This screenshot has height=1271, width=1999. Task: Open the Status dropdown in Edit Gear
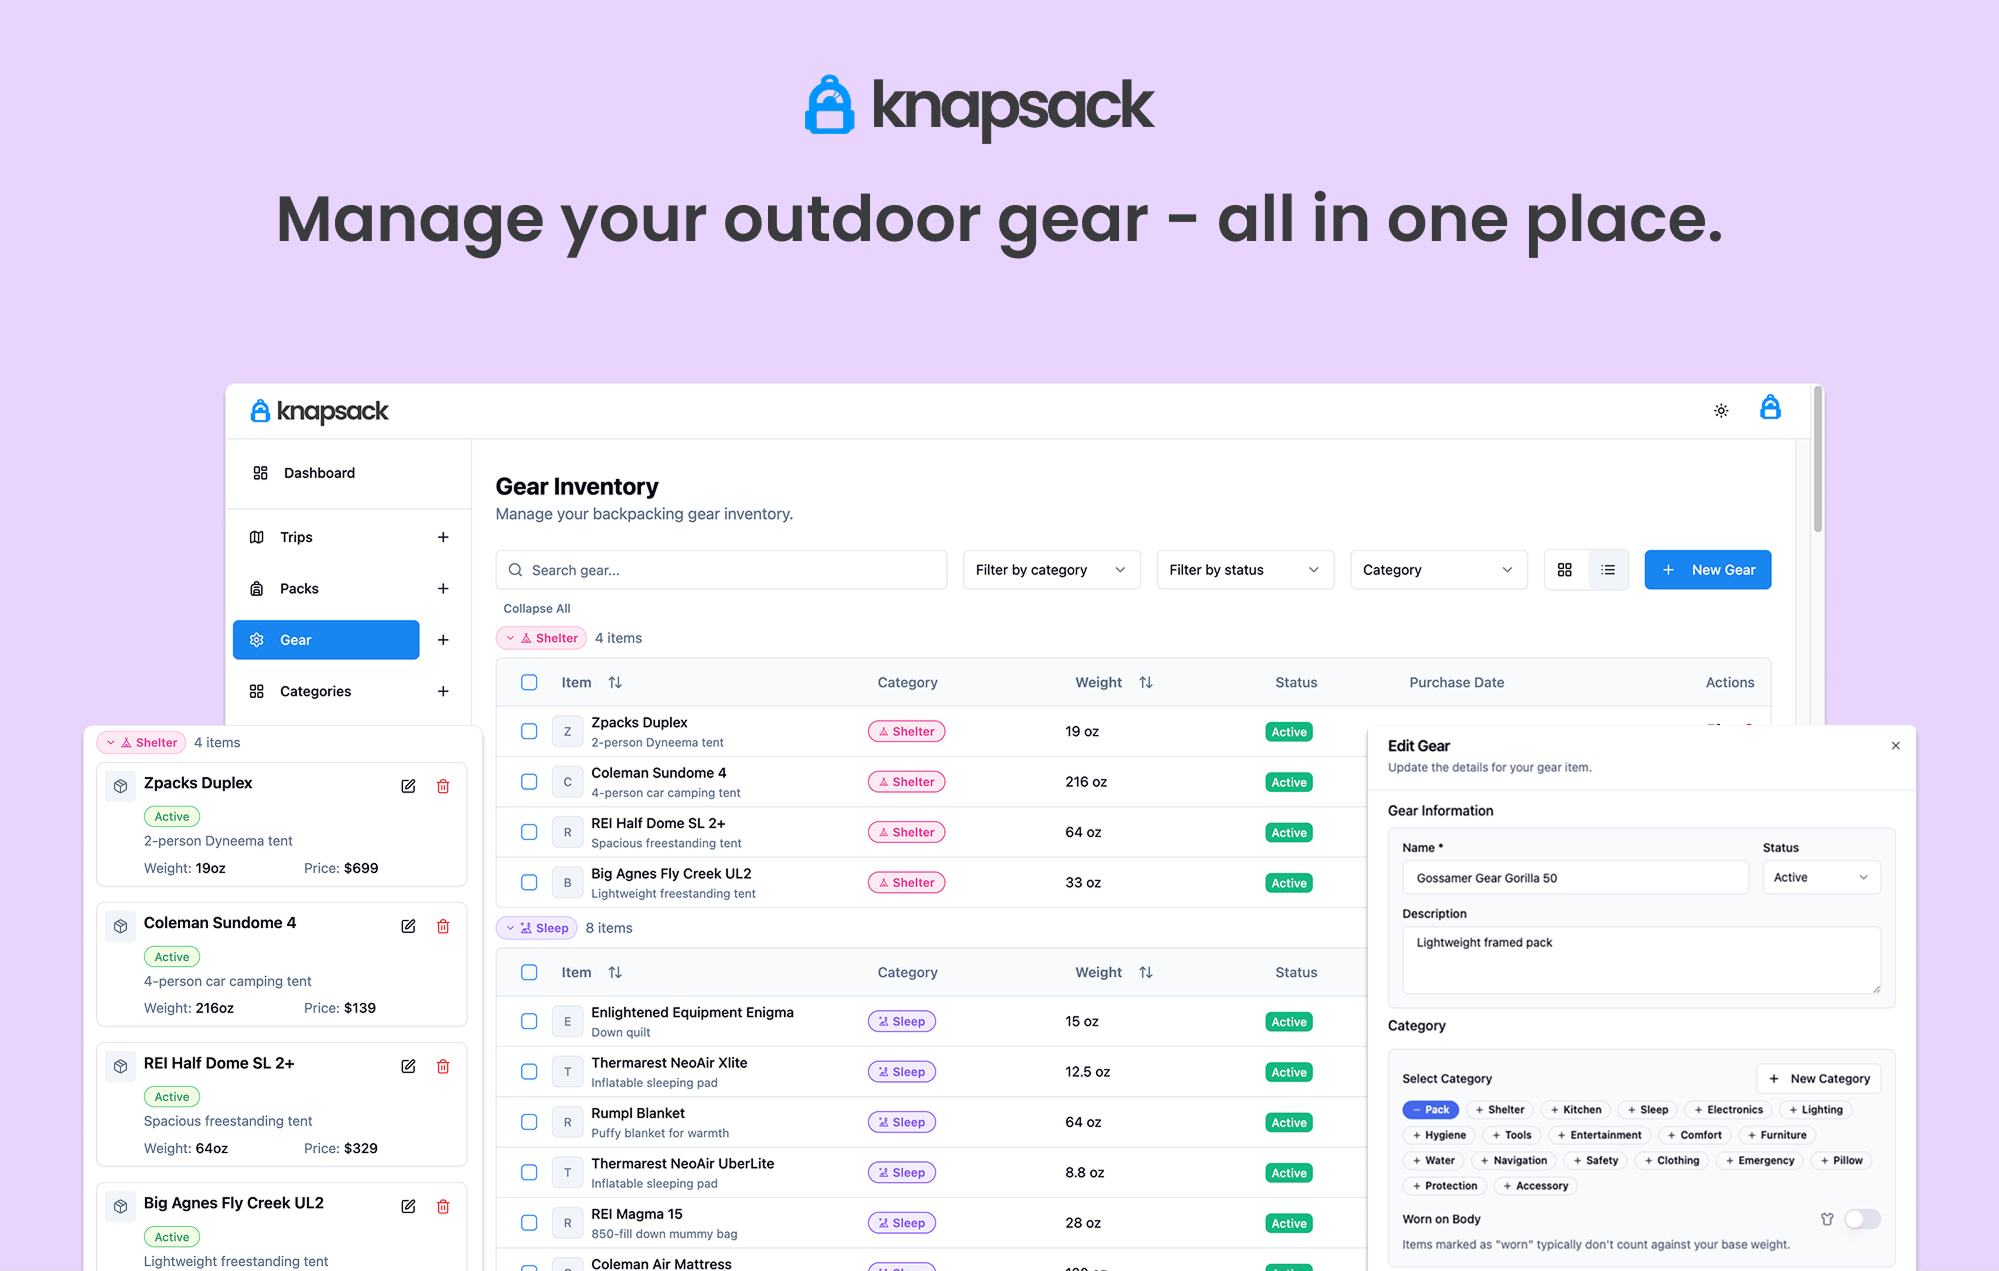click(1820, 877)
